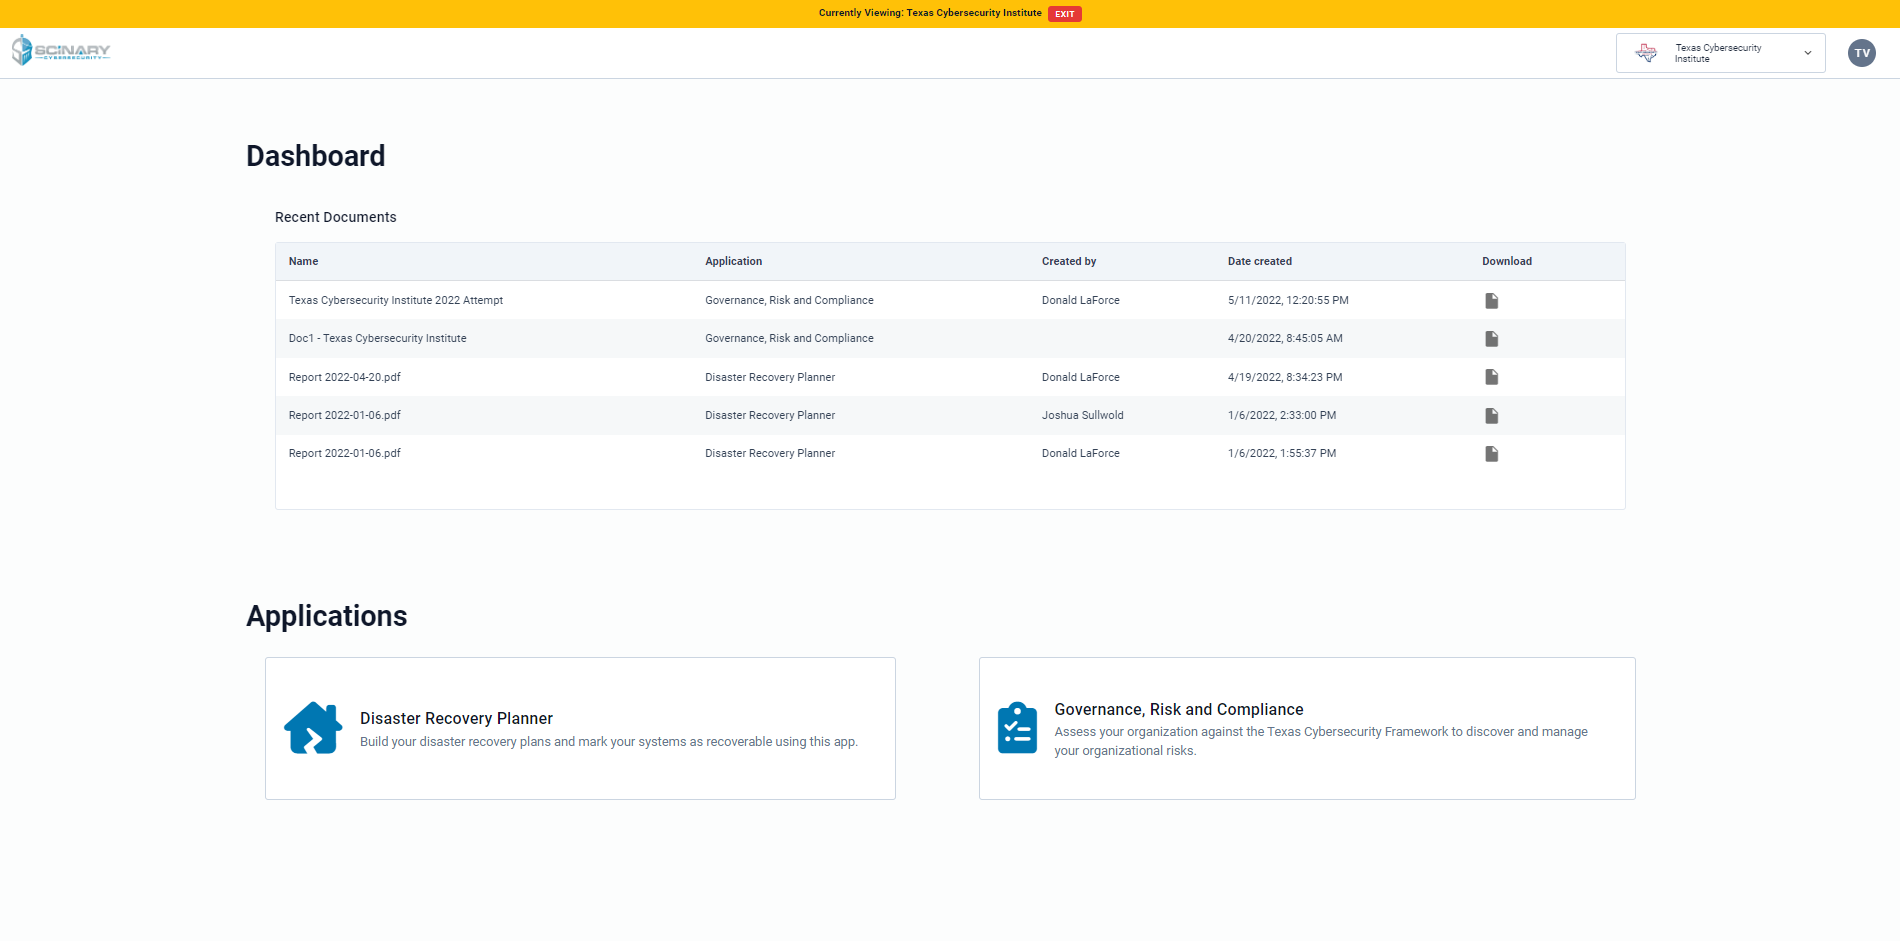
Task: Click the creator name 'Joshua Sullwold'
Action: (x=1082, y=415)
